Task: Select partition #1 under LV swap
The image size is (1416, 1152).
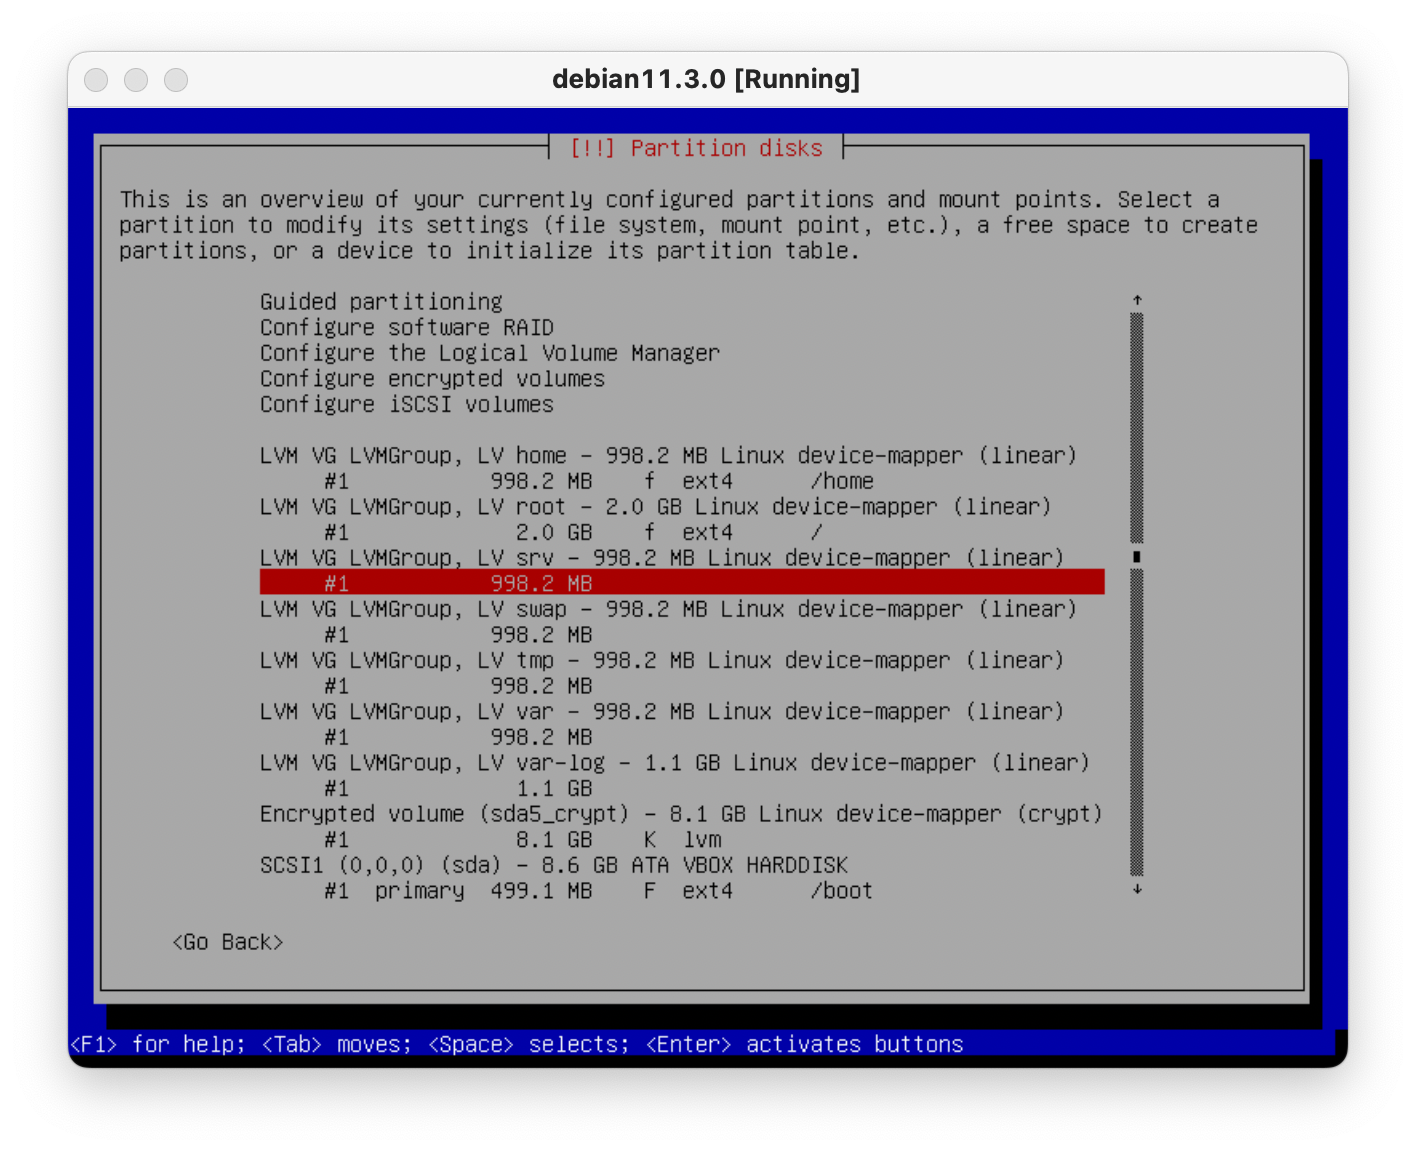Action: coord(458,635)
